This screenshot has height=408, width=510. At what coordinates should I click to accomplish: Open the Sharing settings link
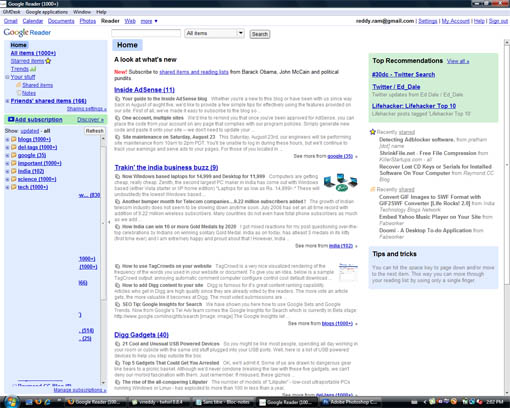[87, 109]
